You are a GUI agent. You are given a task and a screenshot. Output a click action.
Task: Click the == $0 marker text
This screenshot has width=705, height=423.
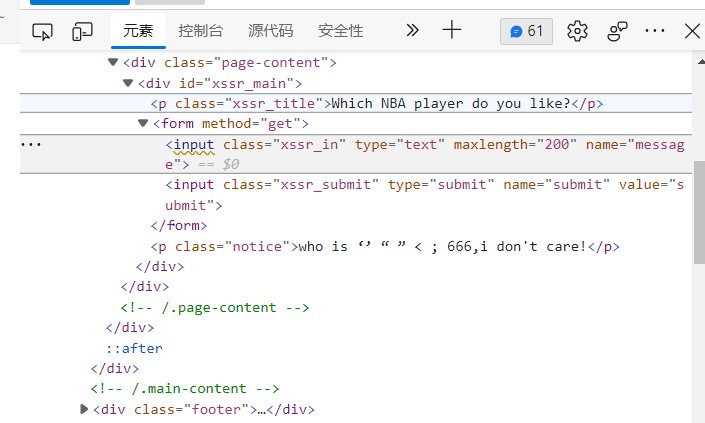pyautogui.click(x=219, y=165)
